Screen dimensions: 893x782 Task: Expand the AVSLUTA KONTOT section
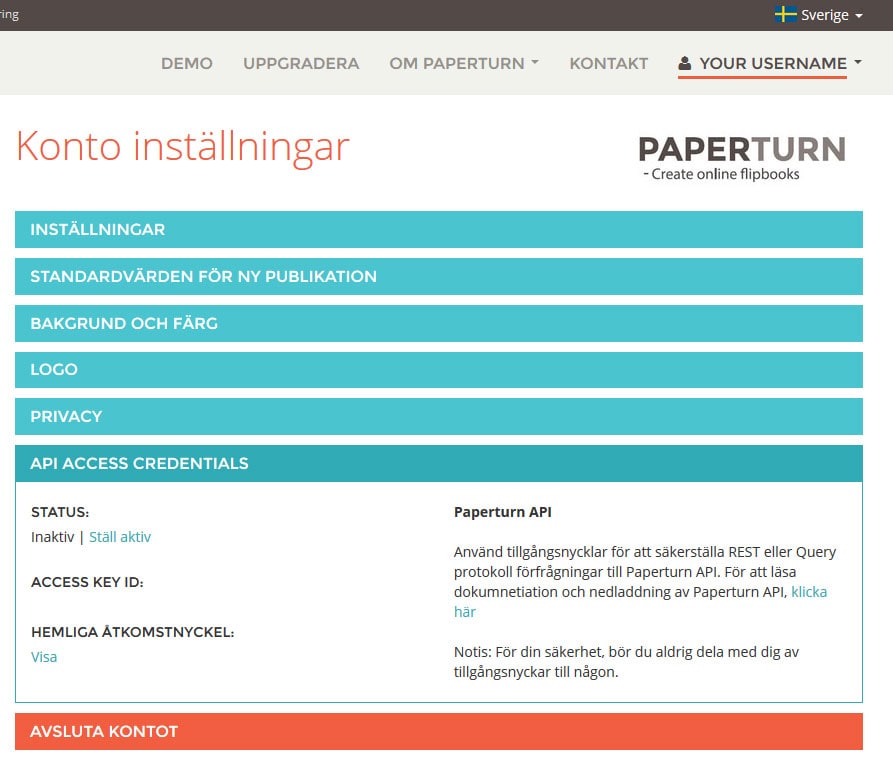pyautogui.click(x=439, y=731)
